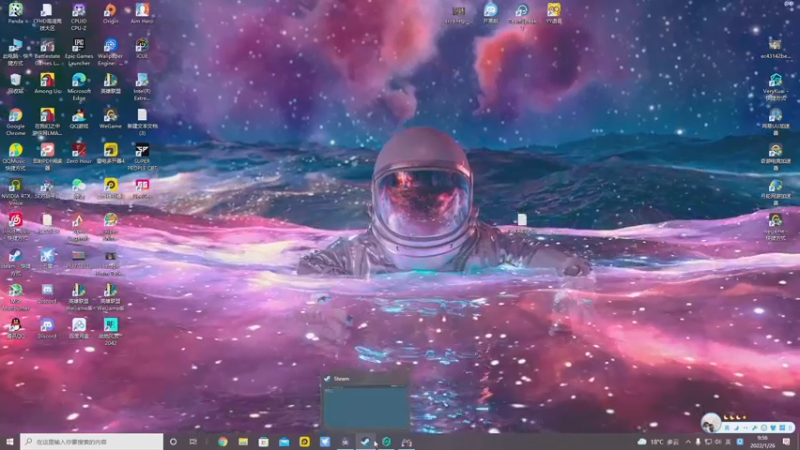Launch the Zero Hour desktop shortcut

point(79,153)
